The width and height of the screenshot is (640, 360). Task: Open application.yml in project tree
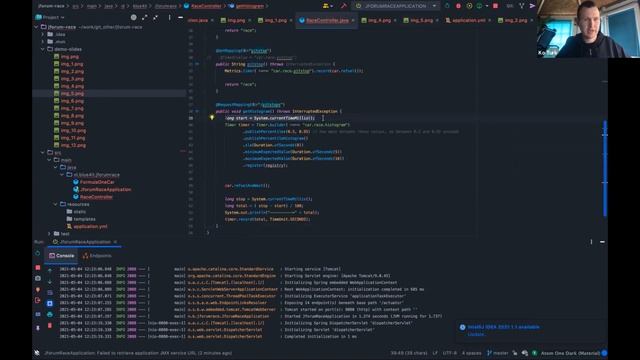87,226
